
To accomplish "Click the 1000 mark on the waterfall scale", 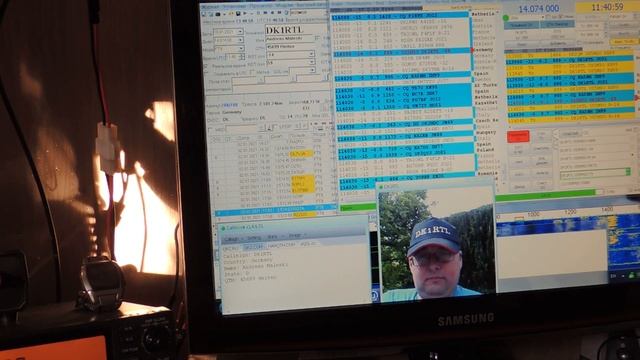I will (533, 214).
